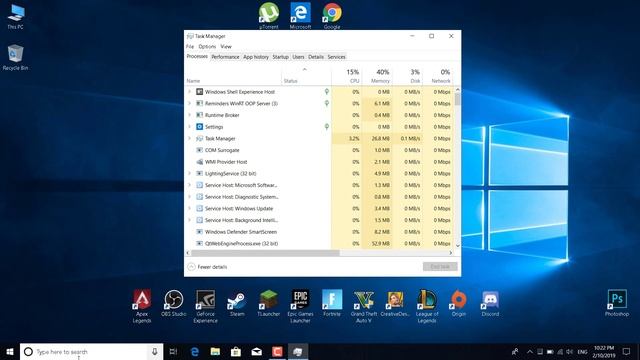Select the OBS Studio shortcut
The width and height of the screenshot is (640, 360).
pos(173,303)
